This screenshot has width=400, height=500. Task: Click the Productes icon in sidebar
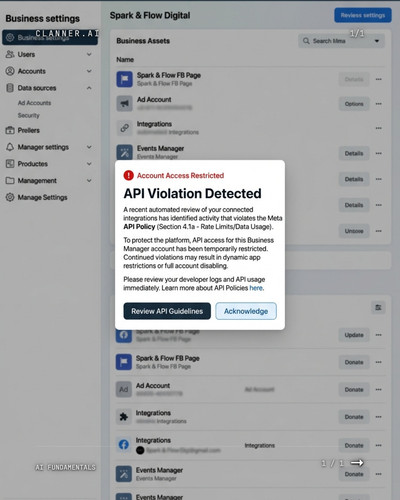[10, 164]
